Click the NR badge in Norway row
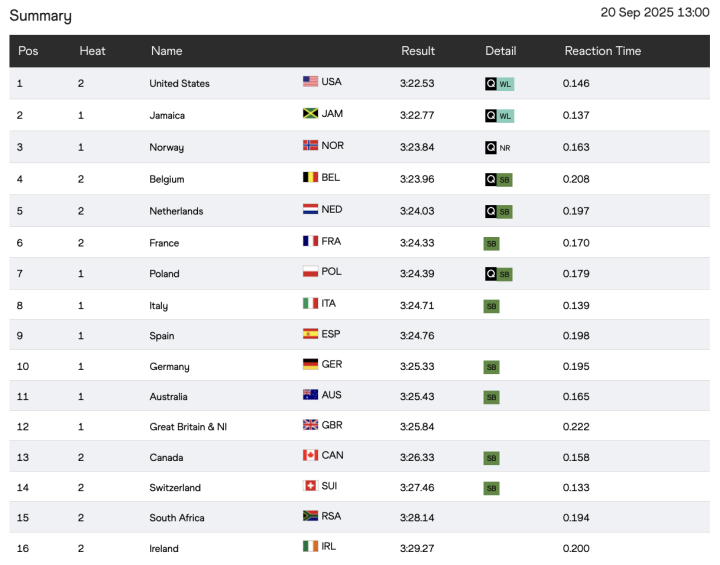 pyautogui.click(x=505, y=147)
